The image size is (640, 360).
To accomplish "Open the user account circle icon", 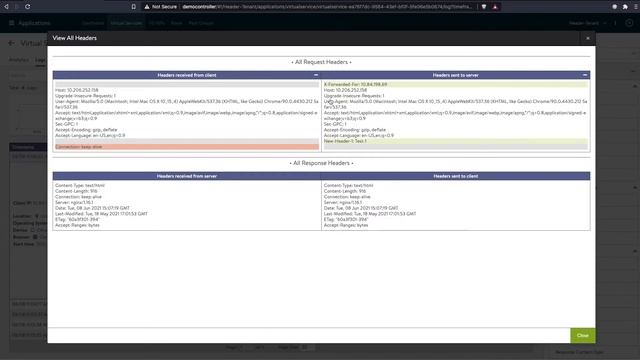I will point(629,23).
